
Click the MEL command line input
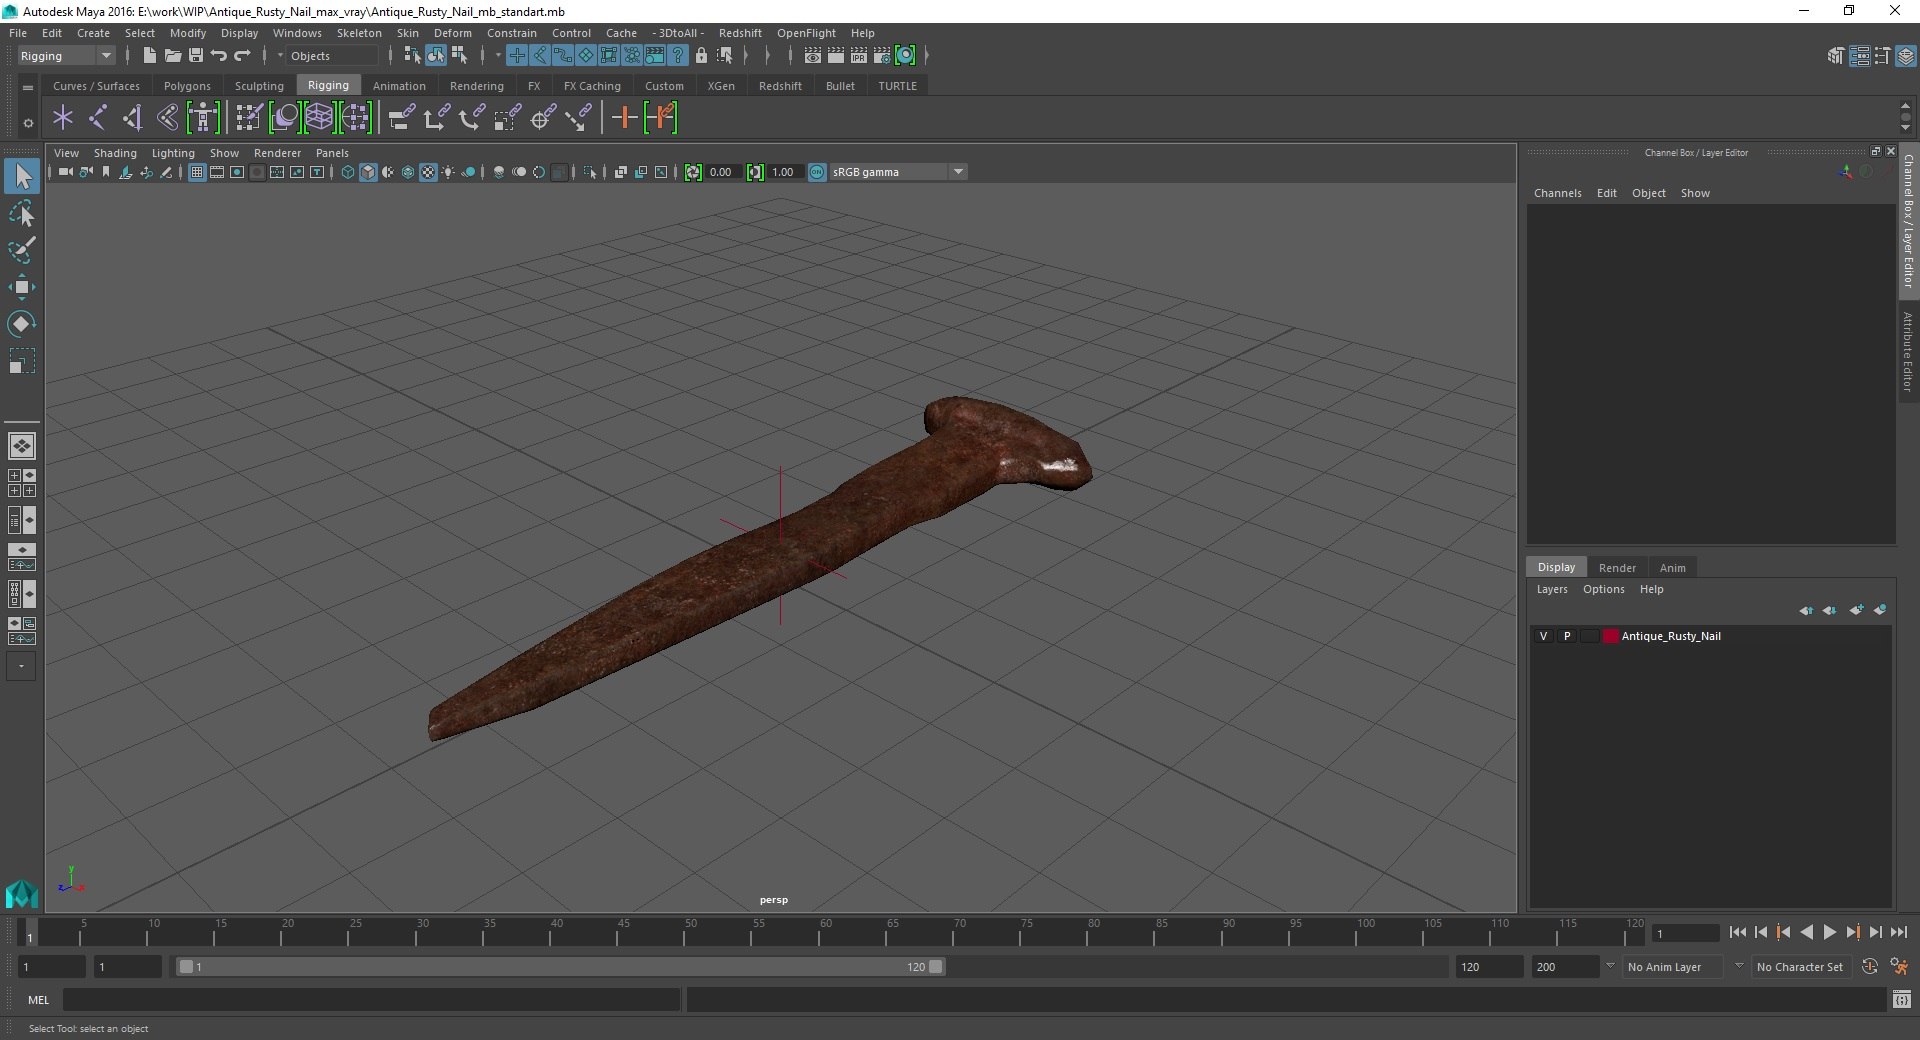click(371, 999)
